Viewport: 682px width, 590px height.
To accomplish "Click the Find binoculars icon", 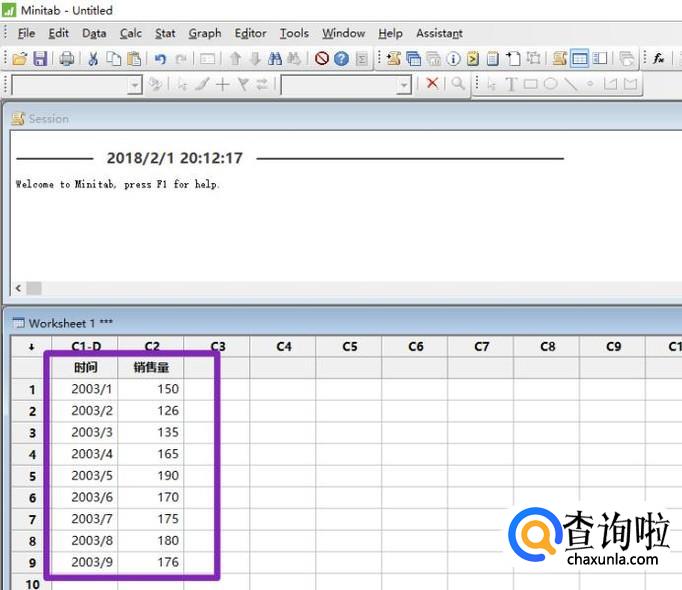I will point(275,58).
